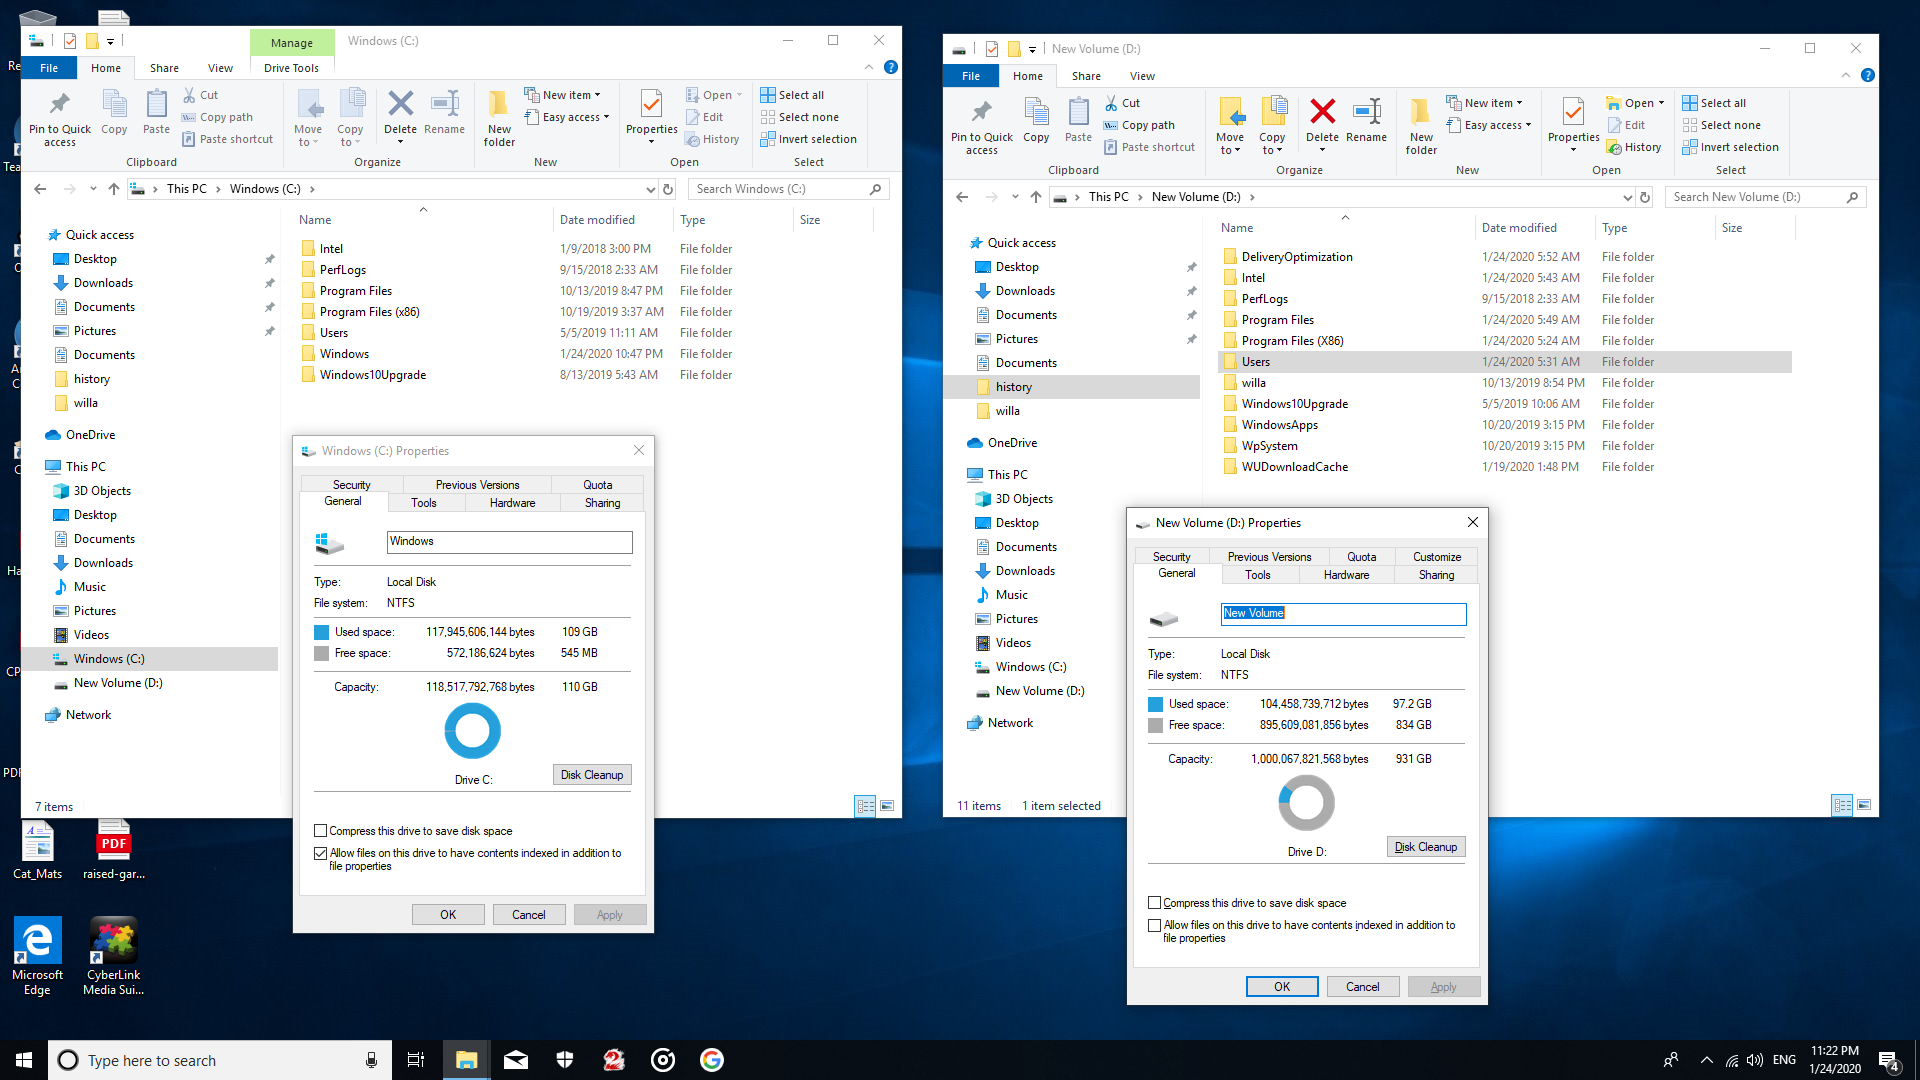Click OK in New Volume (D:) Properties

1282,987
